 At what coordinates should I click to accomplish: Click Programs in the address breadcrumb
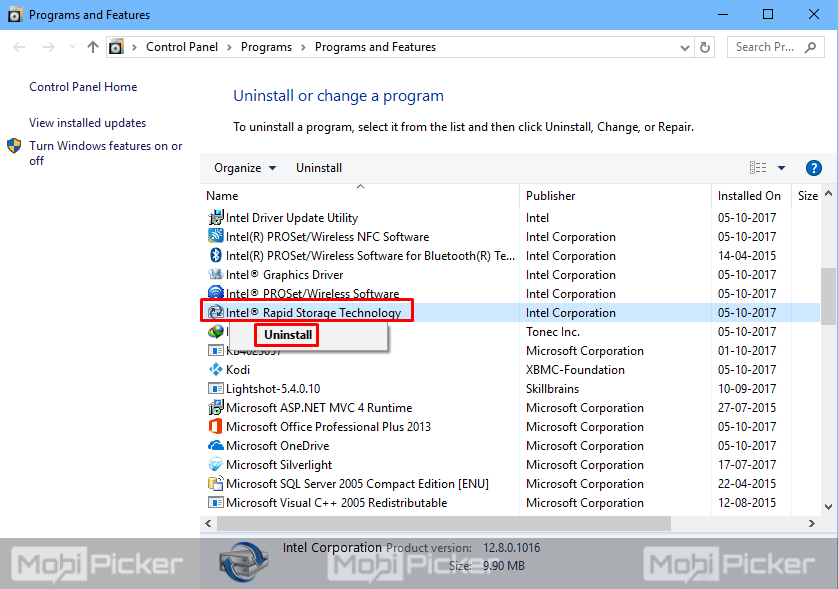(266, 47)
